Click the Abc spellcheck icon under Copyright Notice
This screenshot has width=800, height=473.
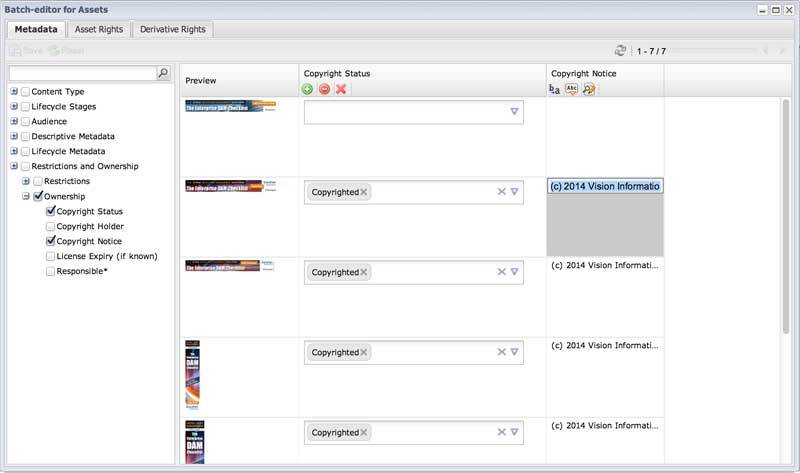click(571, 89)
